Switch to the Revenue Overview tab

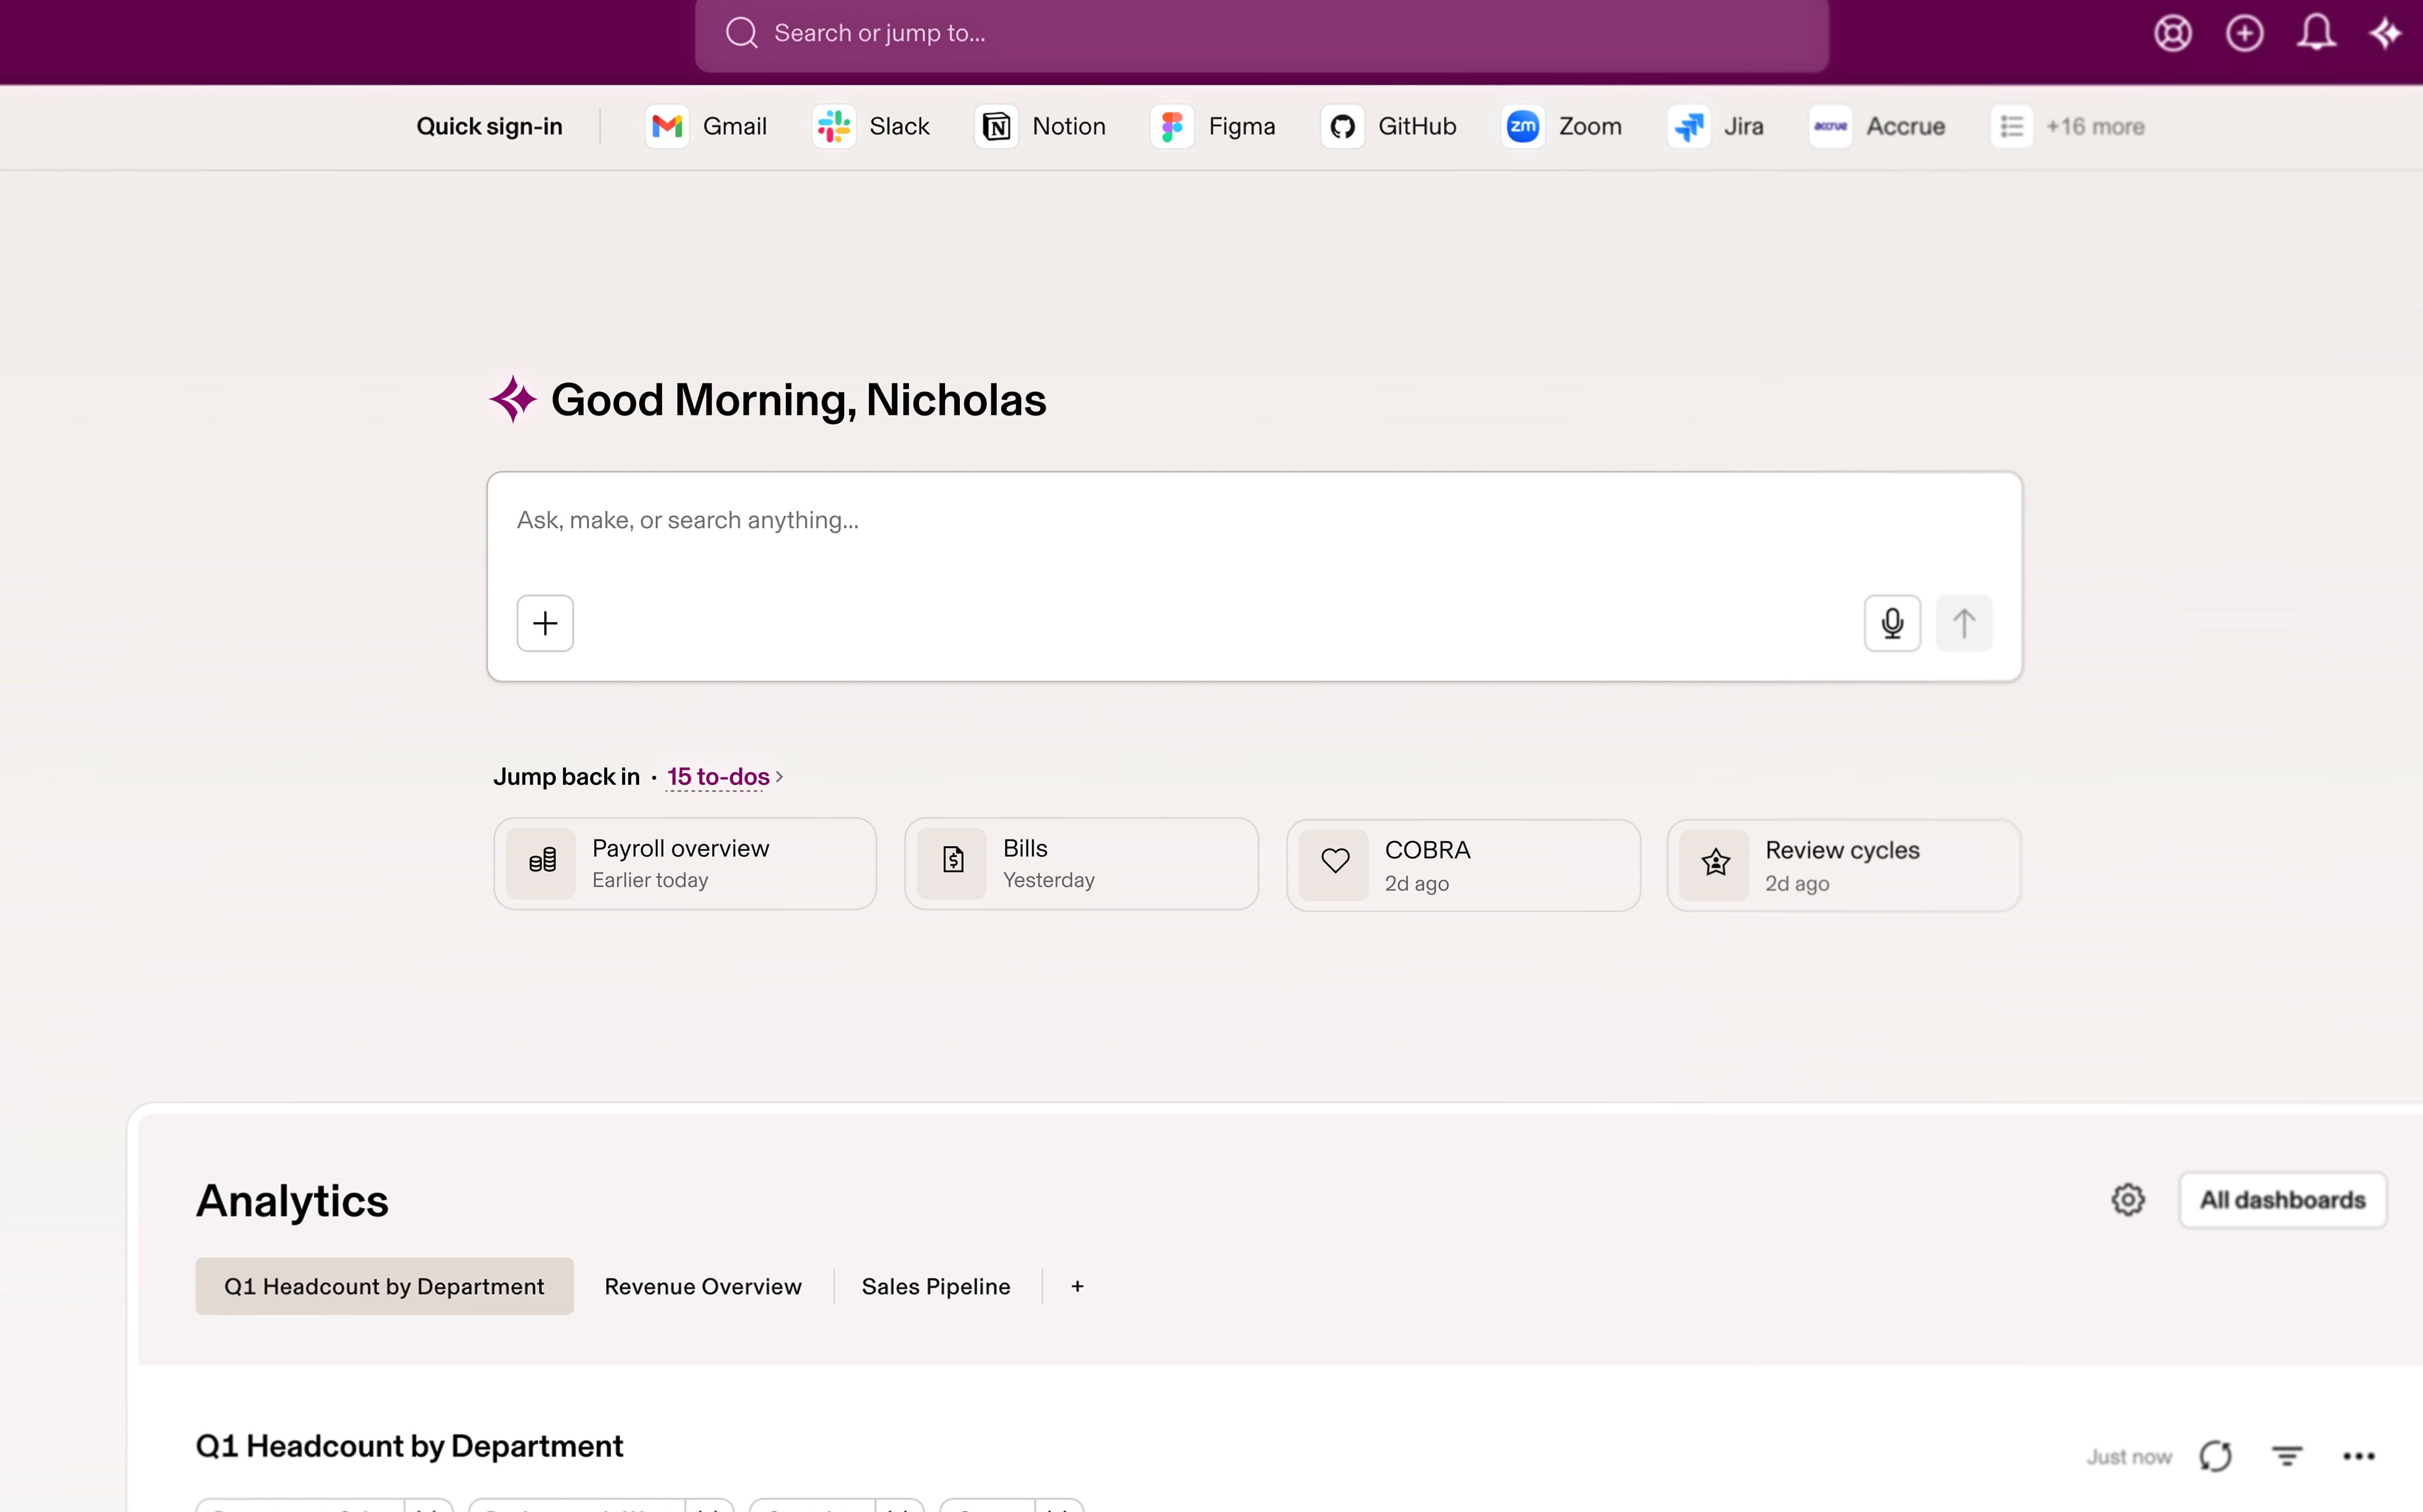(x=703, y=1287)
